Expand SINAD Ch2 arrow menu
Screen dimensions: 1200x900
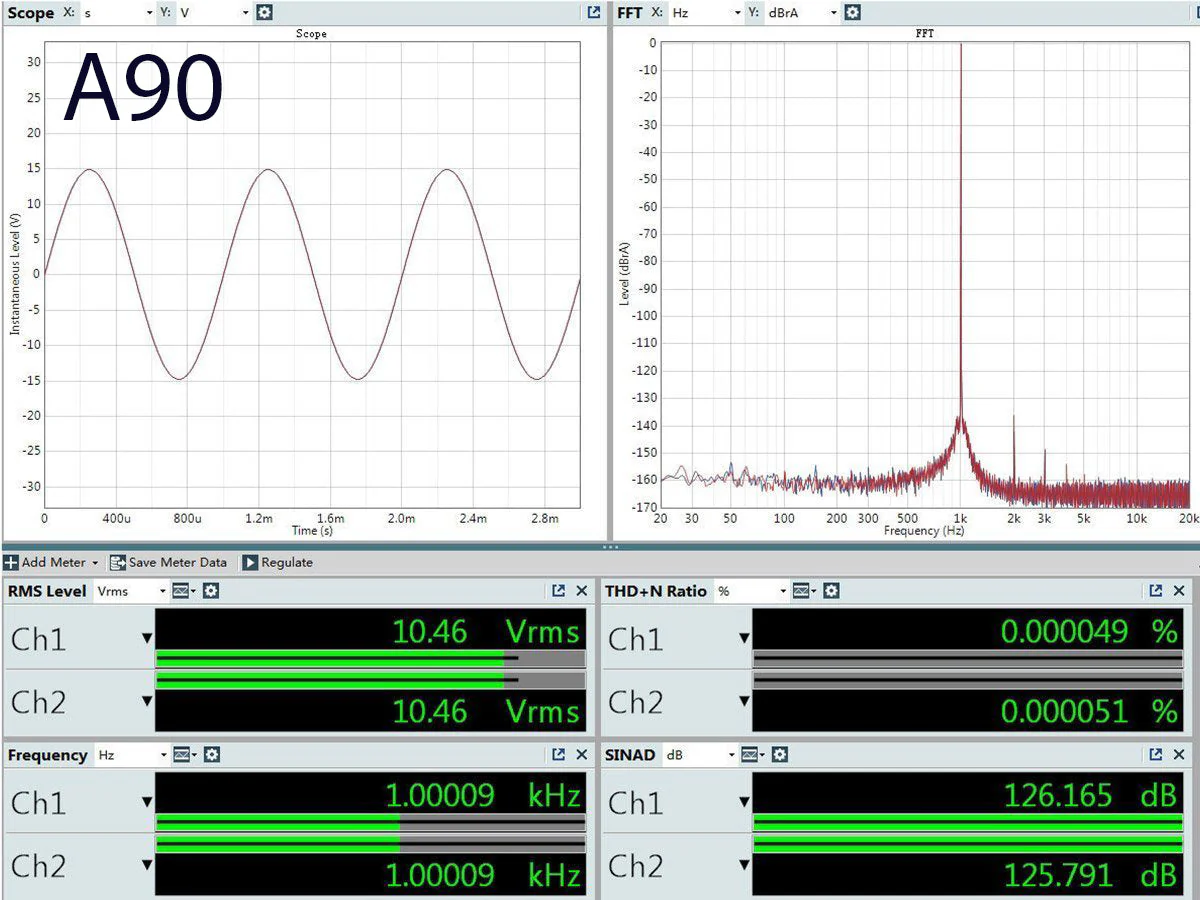coord(744,865)
